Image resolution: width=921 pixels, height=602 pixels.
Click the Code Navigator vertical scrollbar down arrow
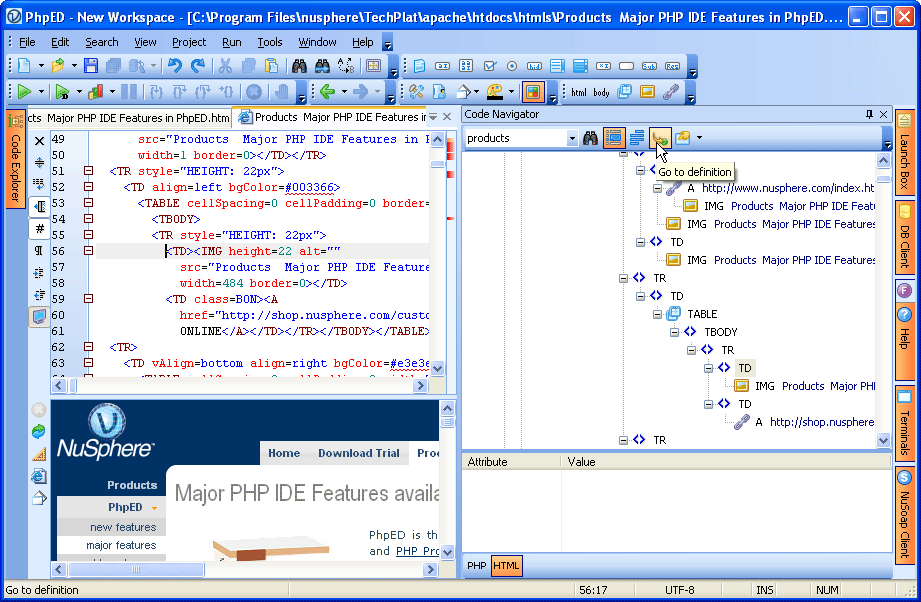click(883, 439)
